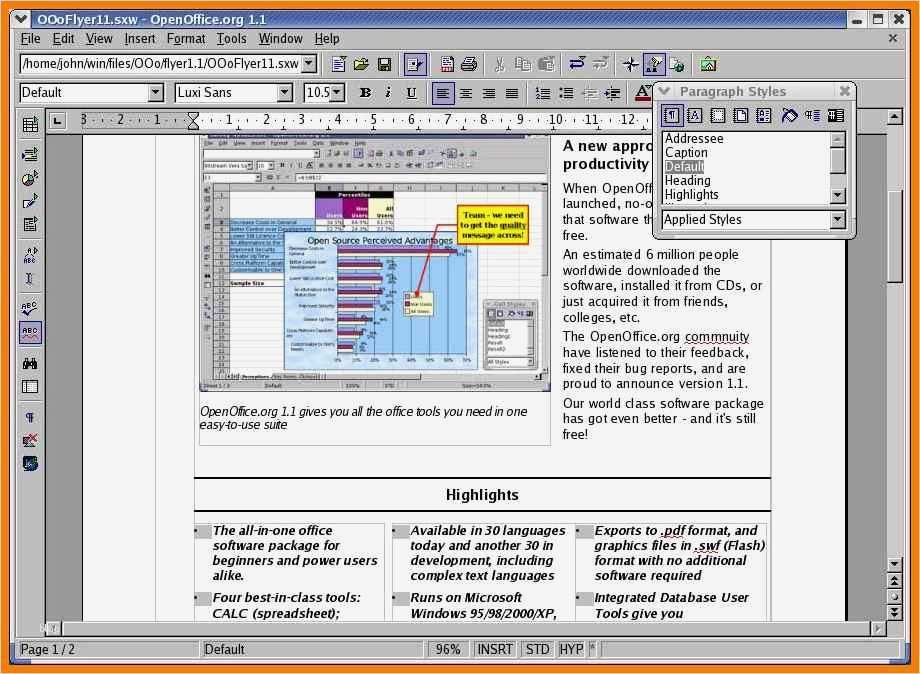Save the document with the Save icon
The height and width of the screenshot is (674, 920).
385,64
